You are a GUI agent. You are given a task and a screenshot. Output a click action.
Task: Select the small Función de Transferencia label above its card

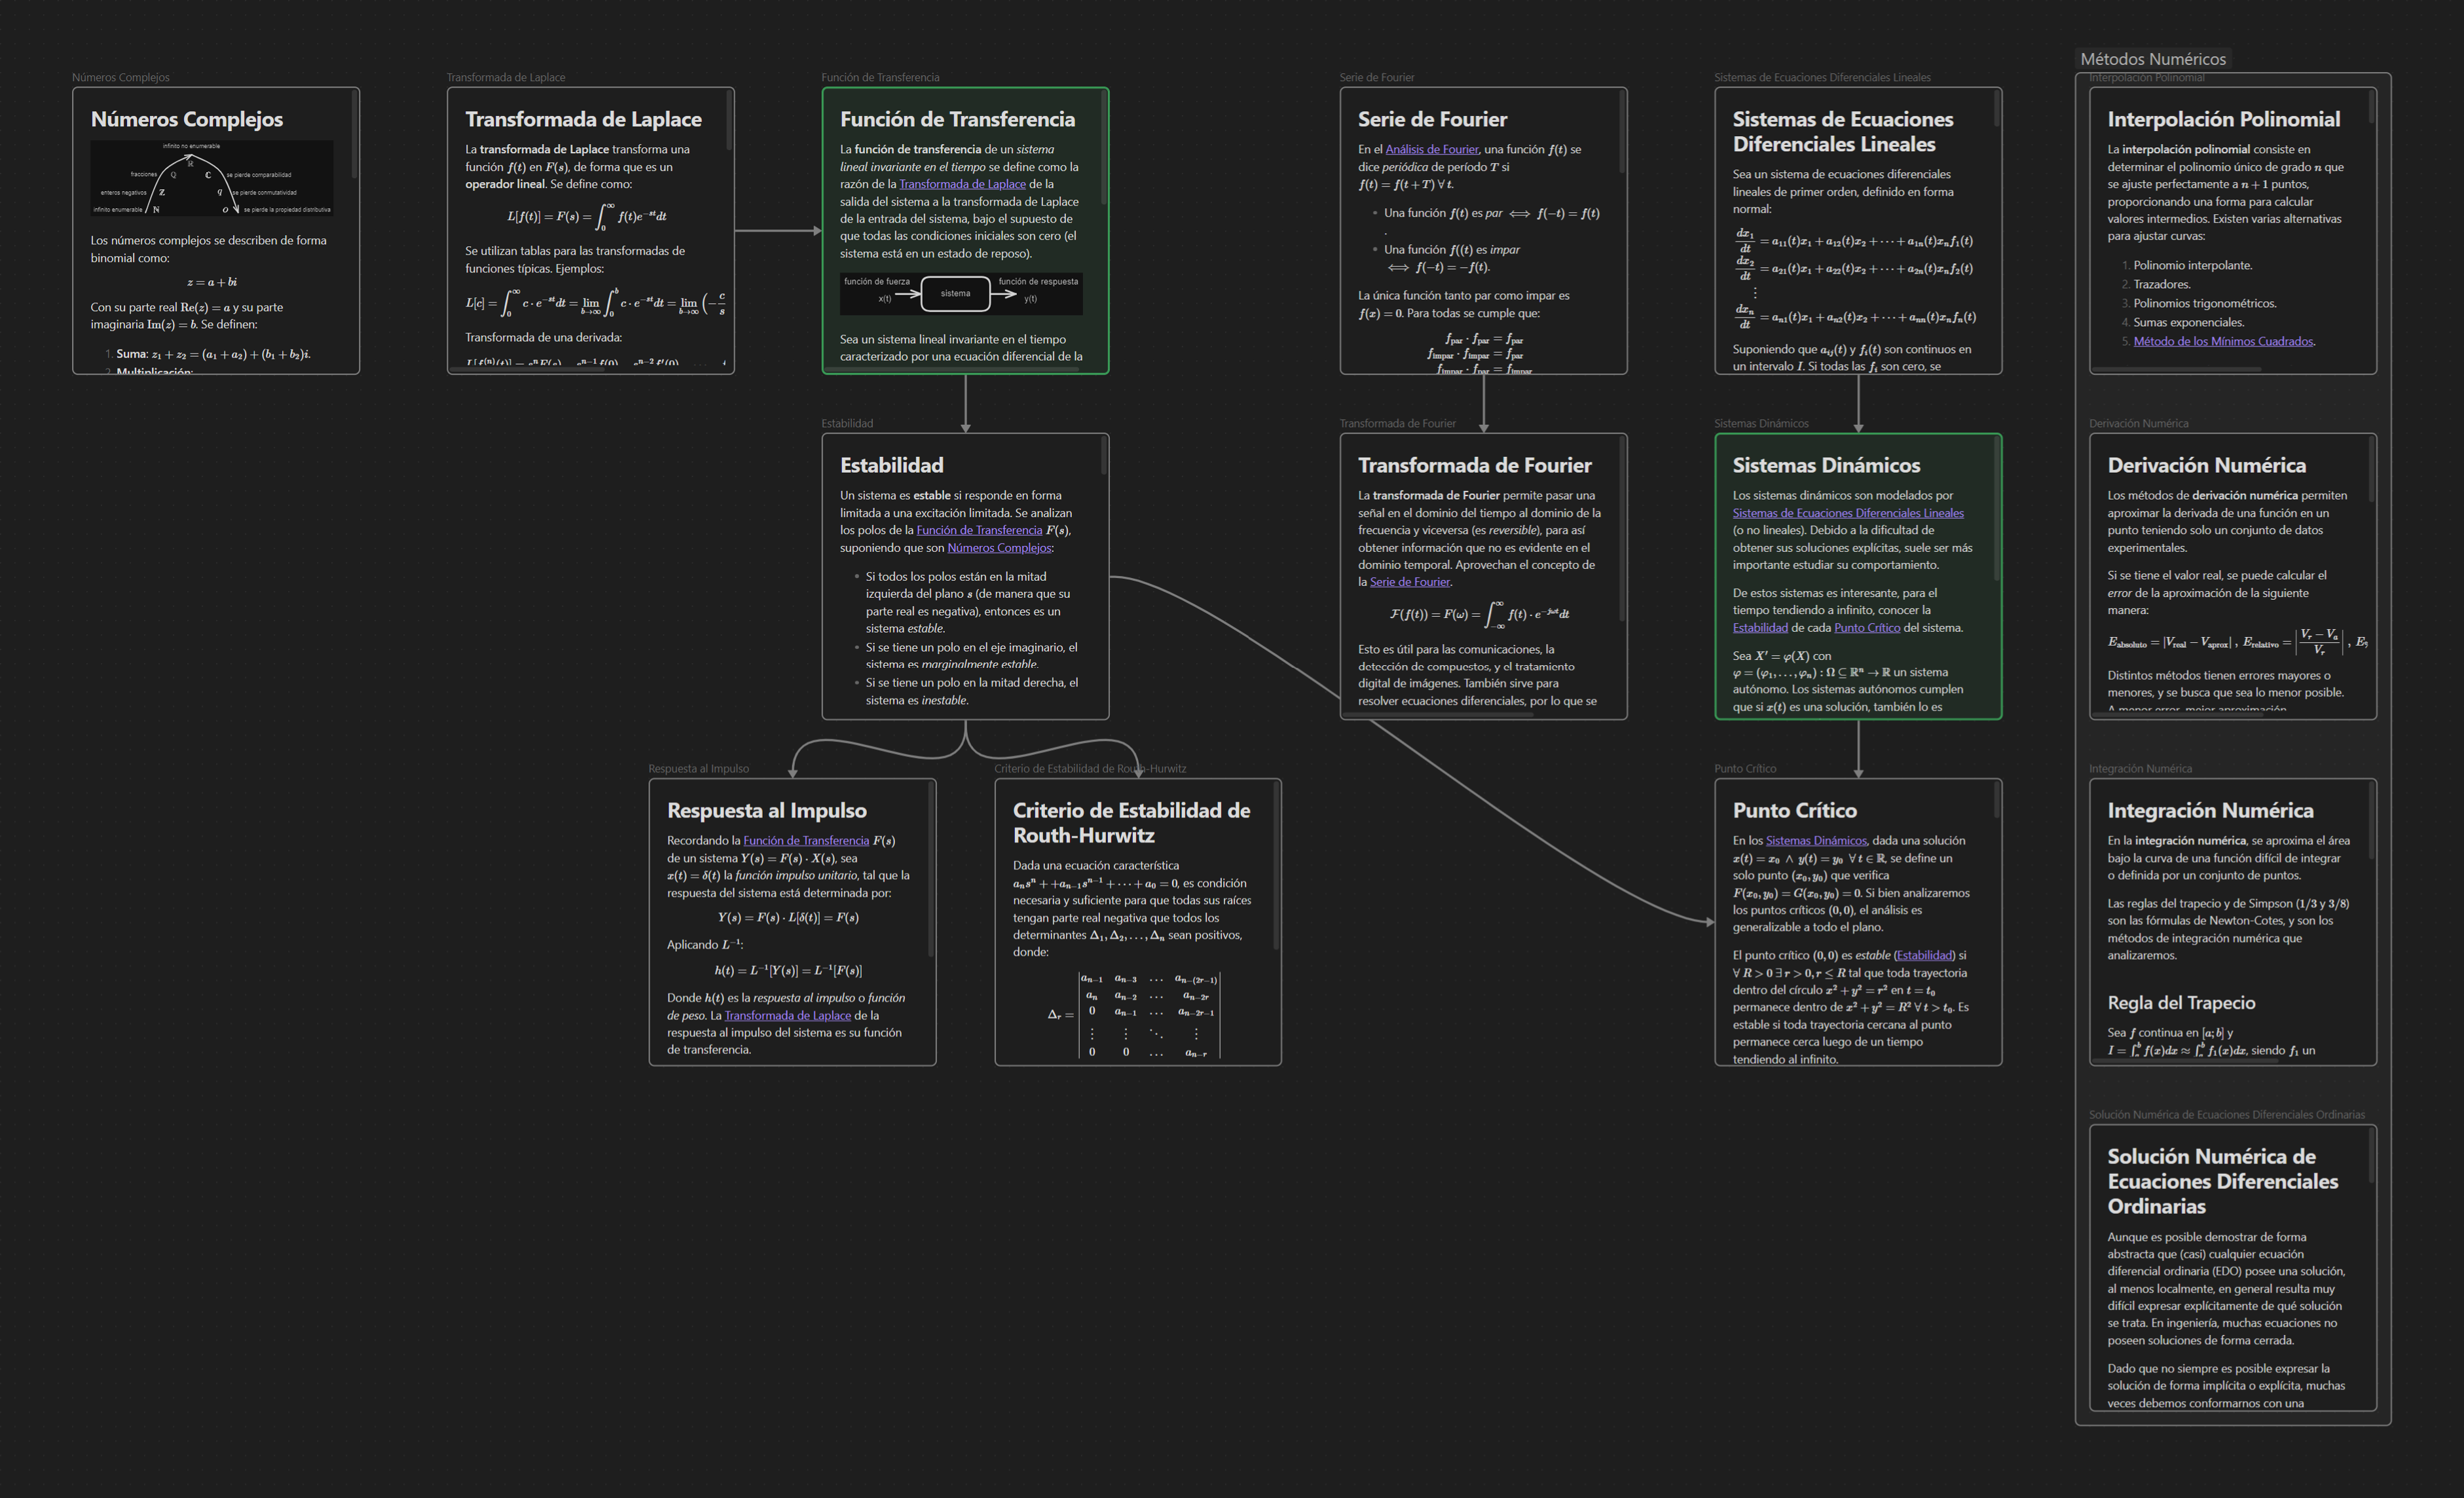point(880,78)
